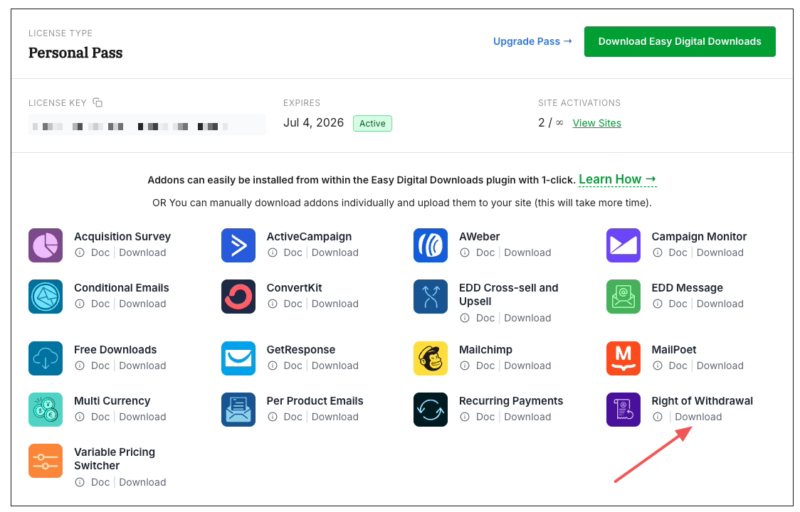Screen dimensions: 800x512
Task: Follow the Learn How link
Action: (617, 180)
